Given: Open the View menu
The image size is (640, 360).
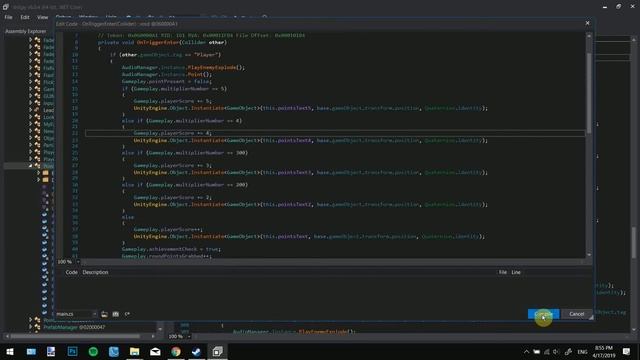Looking at the screenshot, I should (x=42, y=18).
